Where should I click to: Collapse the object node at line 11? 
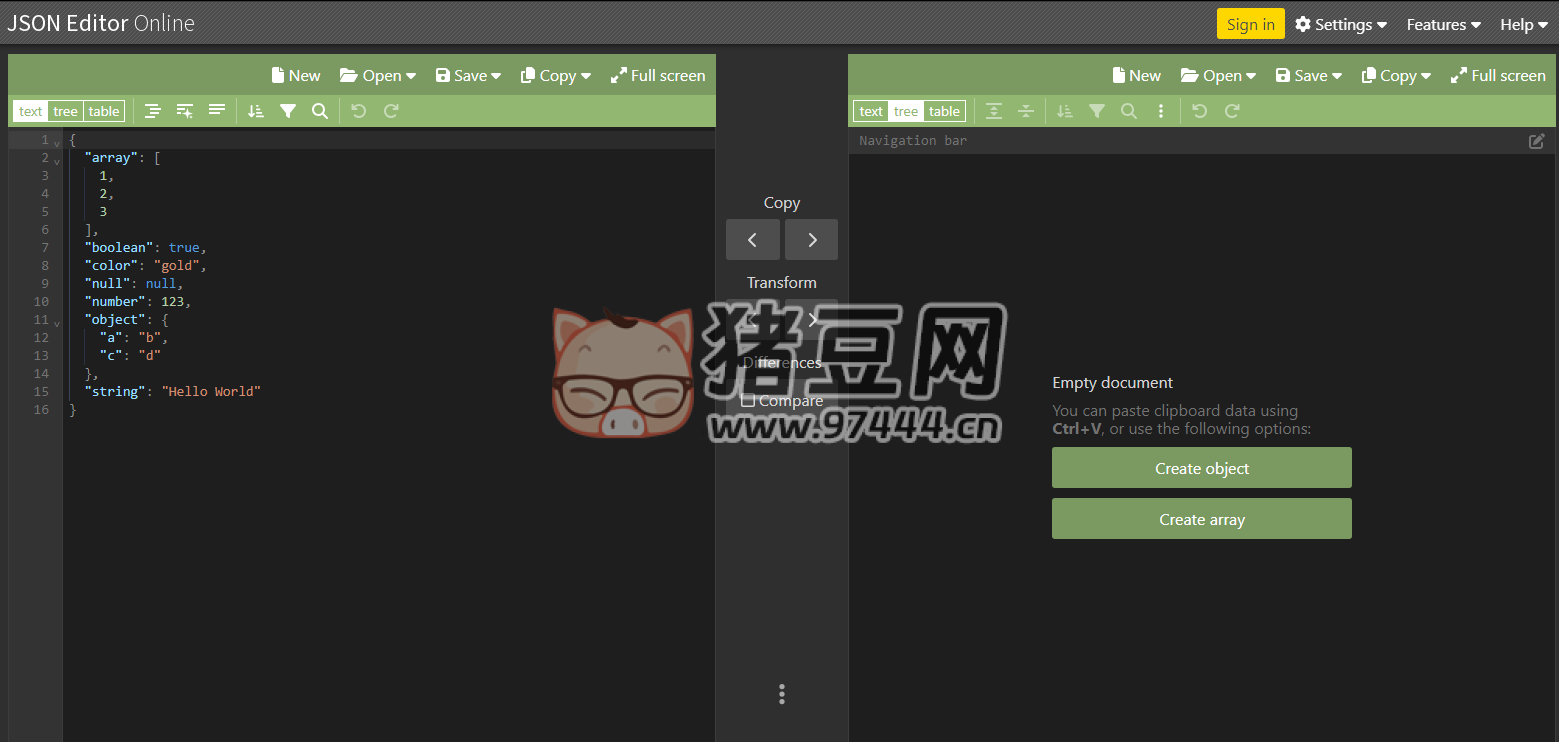tap(57, 322)
